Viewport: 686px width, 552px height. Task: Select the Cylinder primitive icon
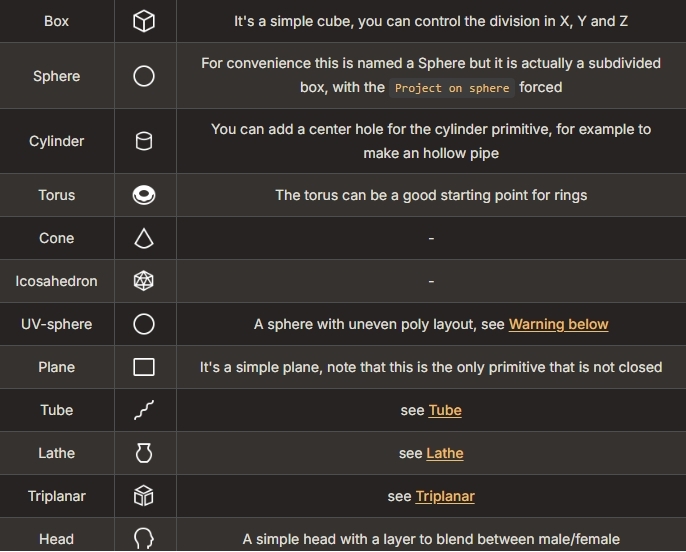point(144,141)
